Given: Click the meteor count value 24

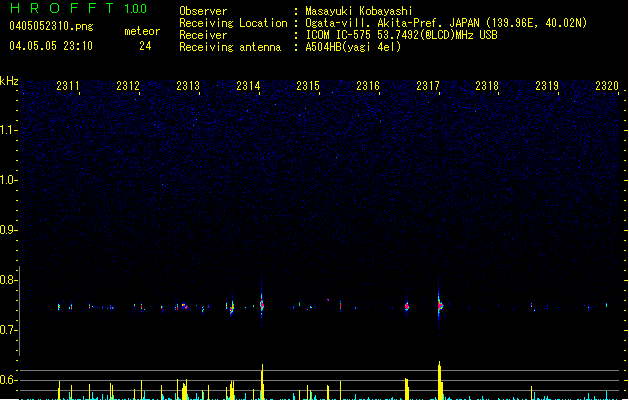Looking at the screenshot, I should pos(145,46).
